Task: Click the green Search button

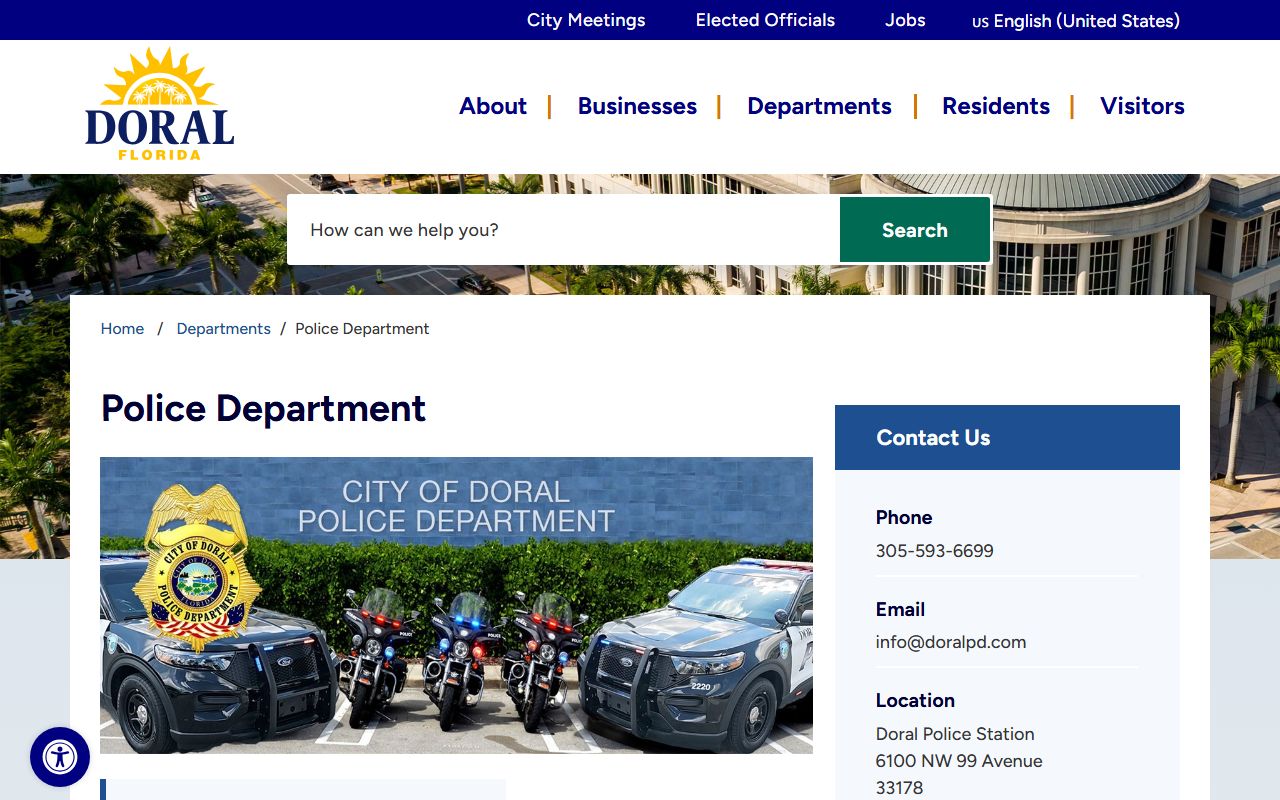Action: tap(915, 230)
